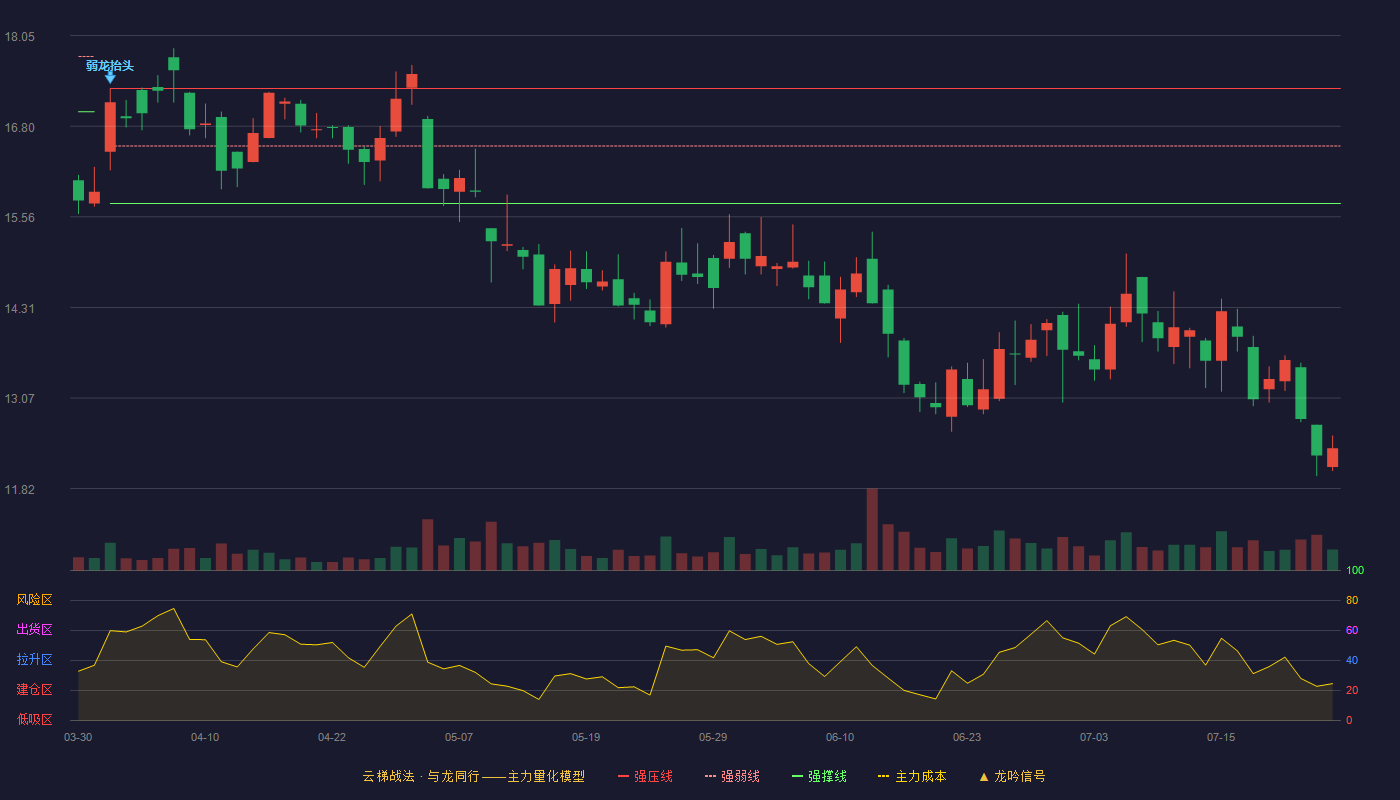The width and height of the screenshot is (1400, 800).
Task: Click the dotted pink strength line
Action: (x=725, y=146)
